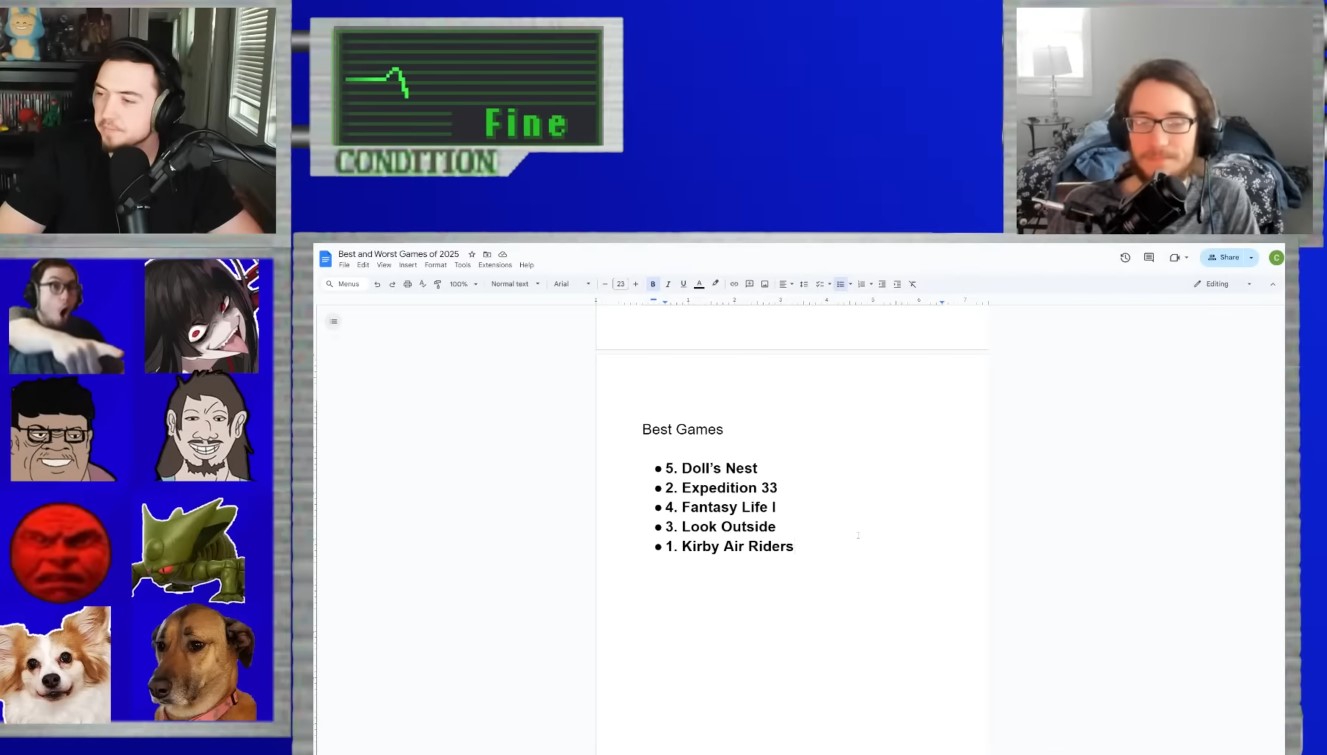Viewport: 1327px width, 755px height.
Task: Search the Menus box
Action: point(343,284)
